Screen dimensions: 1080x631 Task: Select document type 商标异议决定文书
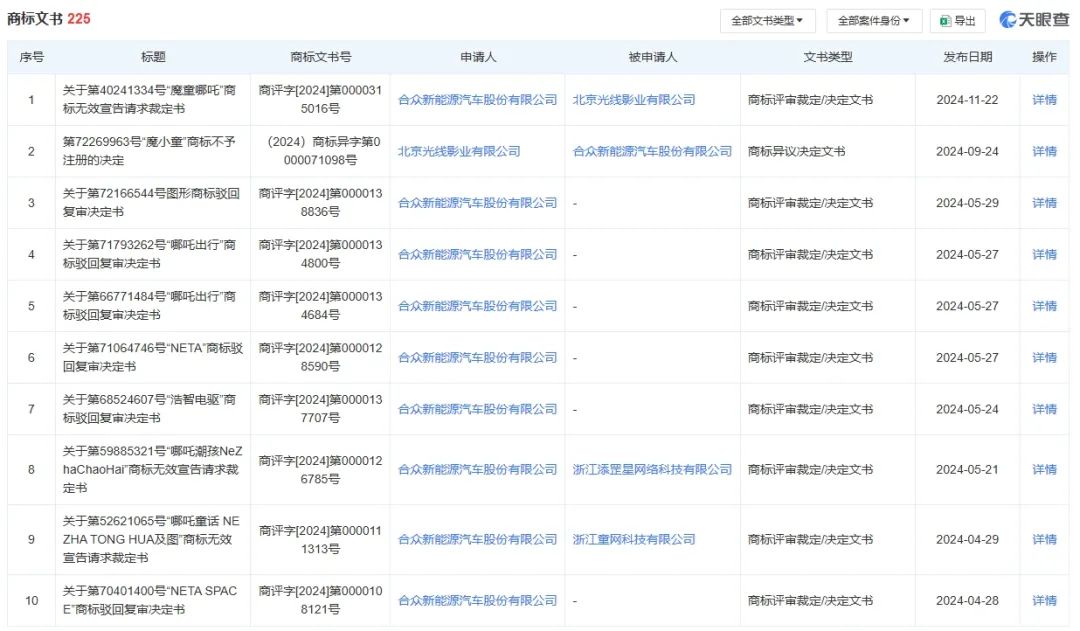[x=796, y=152]
